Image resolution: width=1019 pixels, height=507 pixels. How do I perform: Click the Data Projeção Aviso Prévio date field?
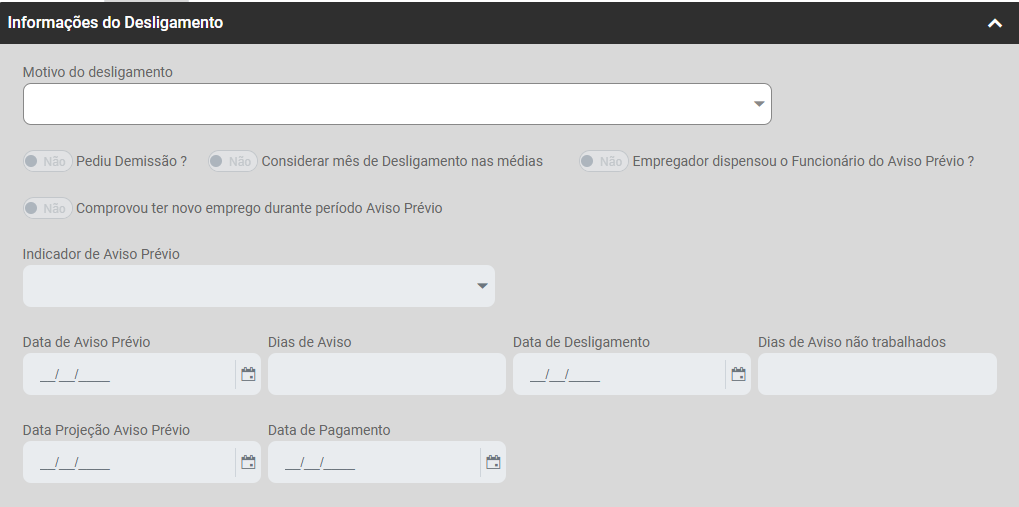(128, 463)
